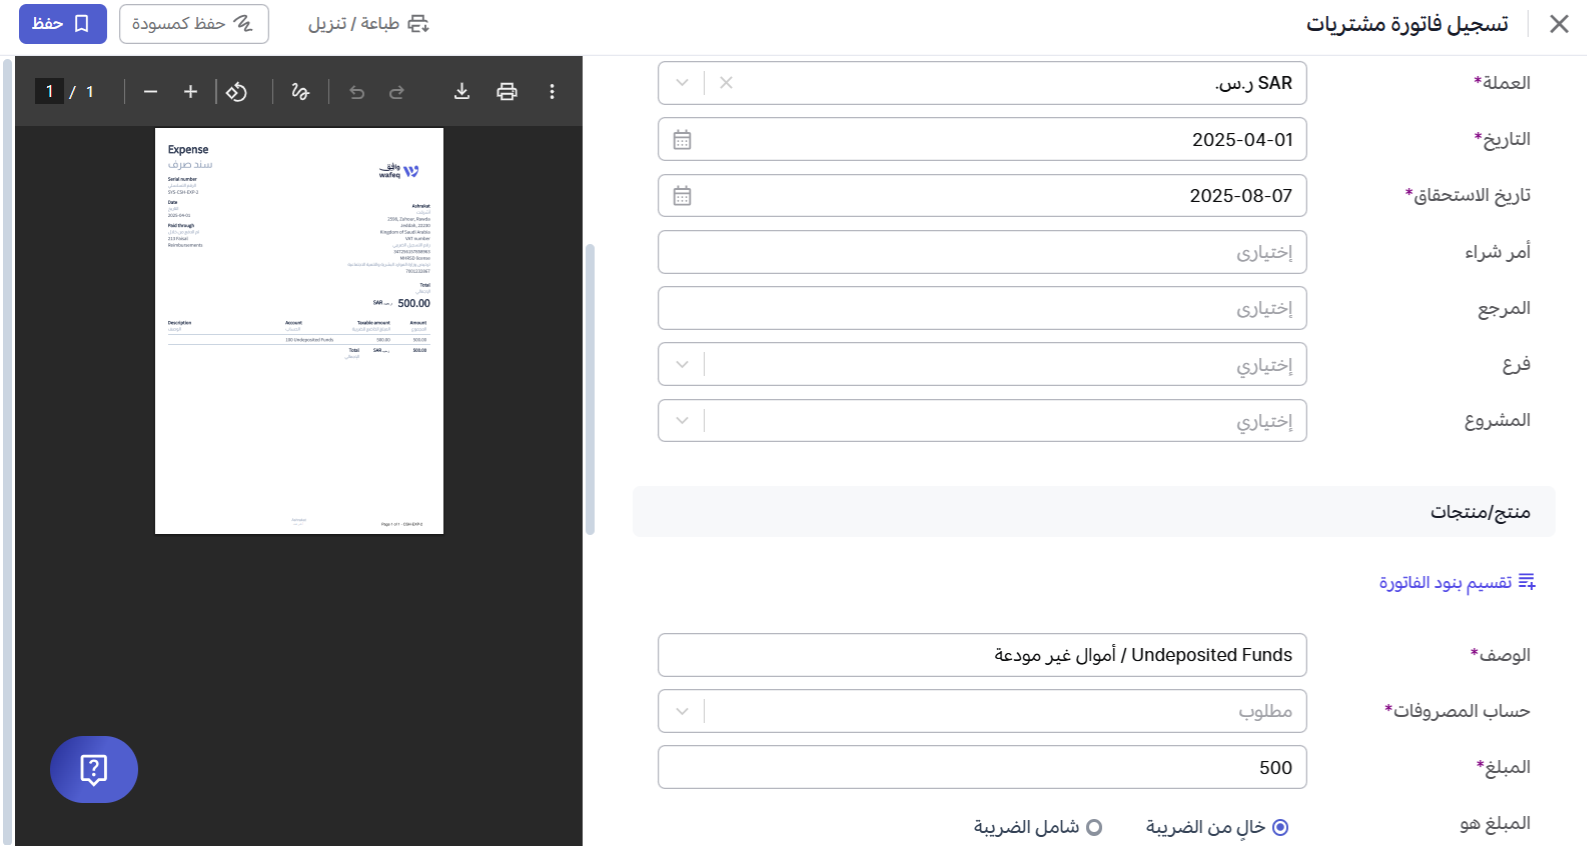Image resolution: width=1587 pixels, height=846 pixels.
Task: Click the printer-download icon beside طباعة
Action: coord(418,24)
